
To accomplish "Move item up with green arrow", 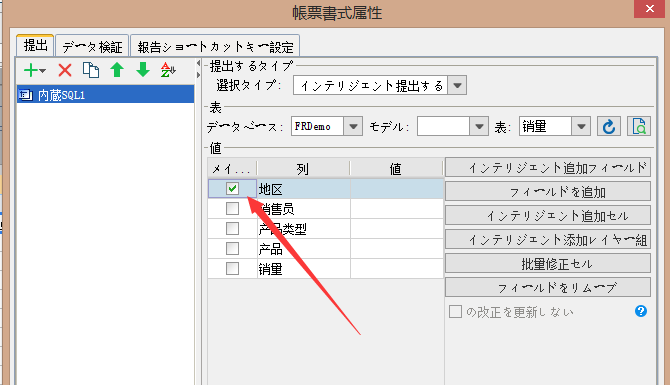I will click(x=117, y=70).
